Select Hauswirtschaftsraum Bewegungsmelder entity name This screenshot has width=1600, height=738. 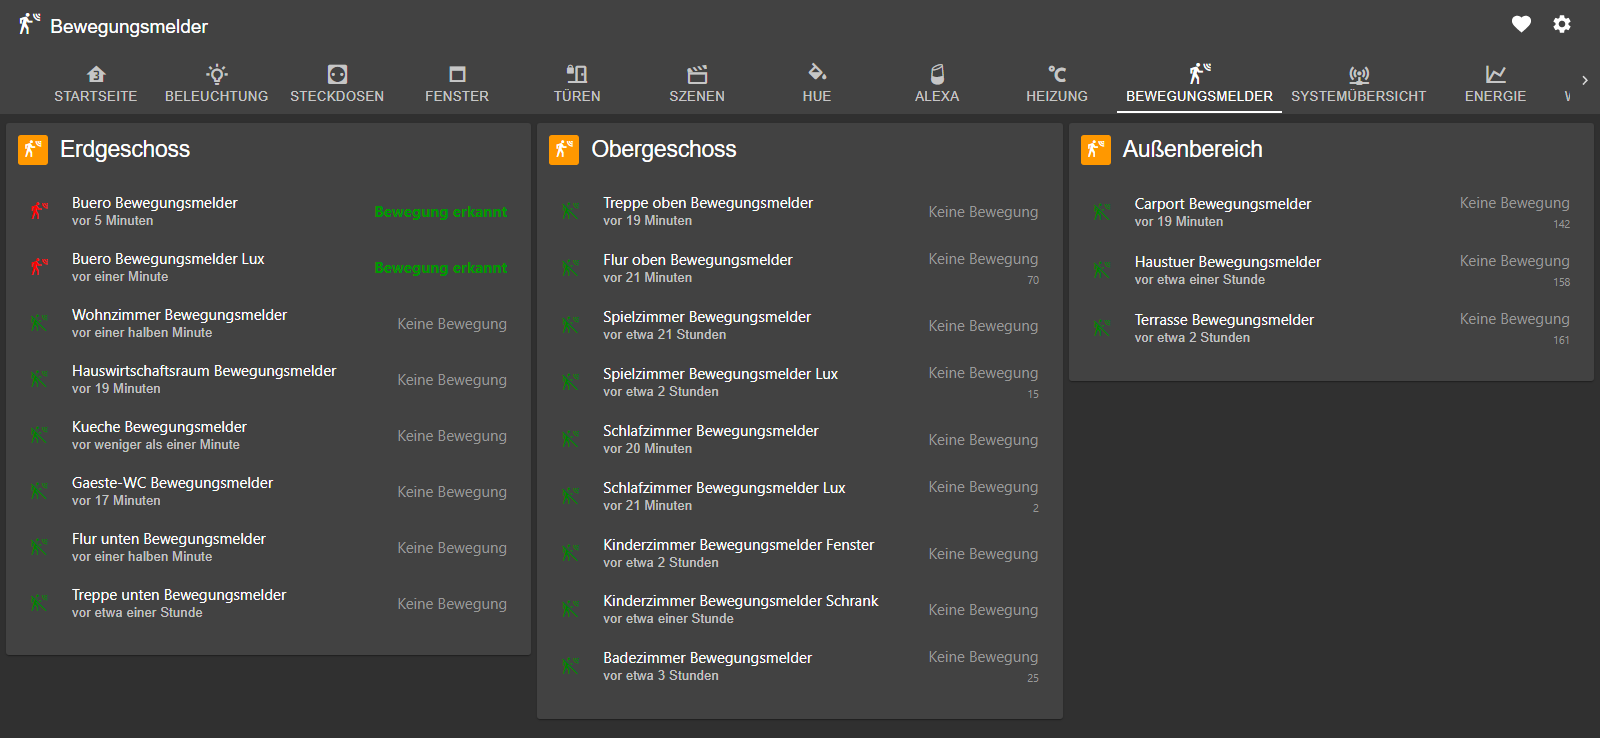point(204,371)
